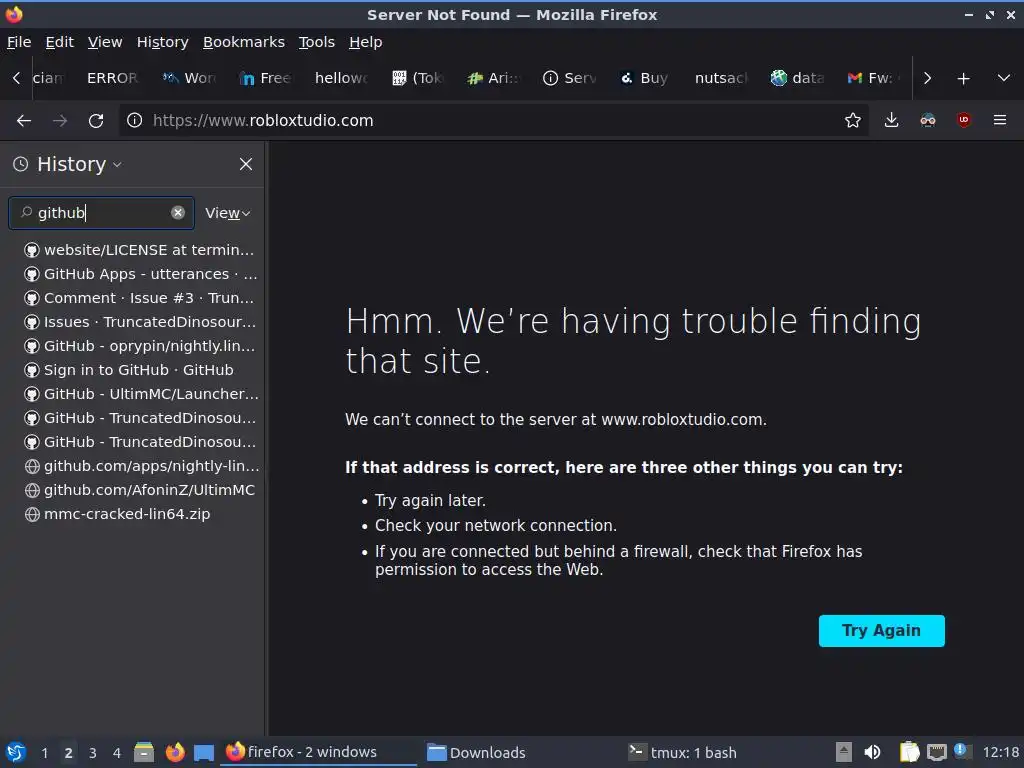Open Comment · Issue #3 history entry
The width and height of the screenshot is (1024, 768).
click(x=138, y=298)
